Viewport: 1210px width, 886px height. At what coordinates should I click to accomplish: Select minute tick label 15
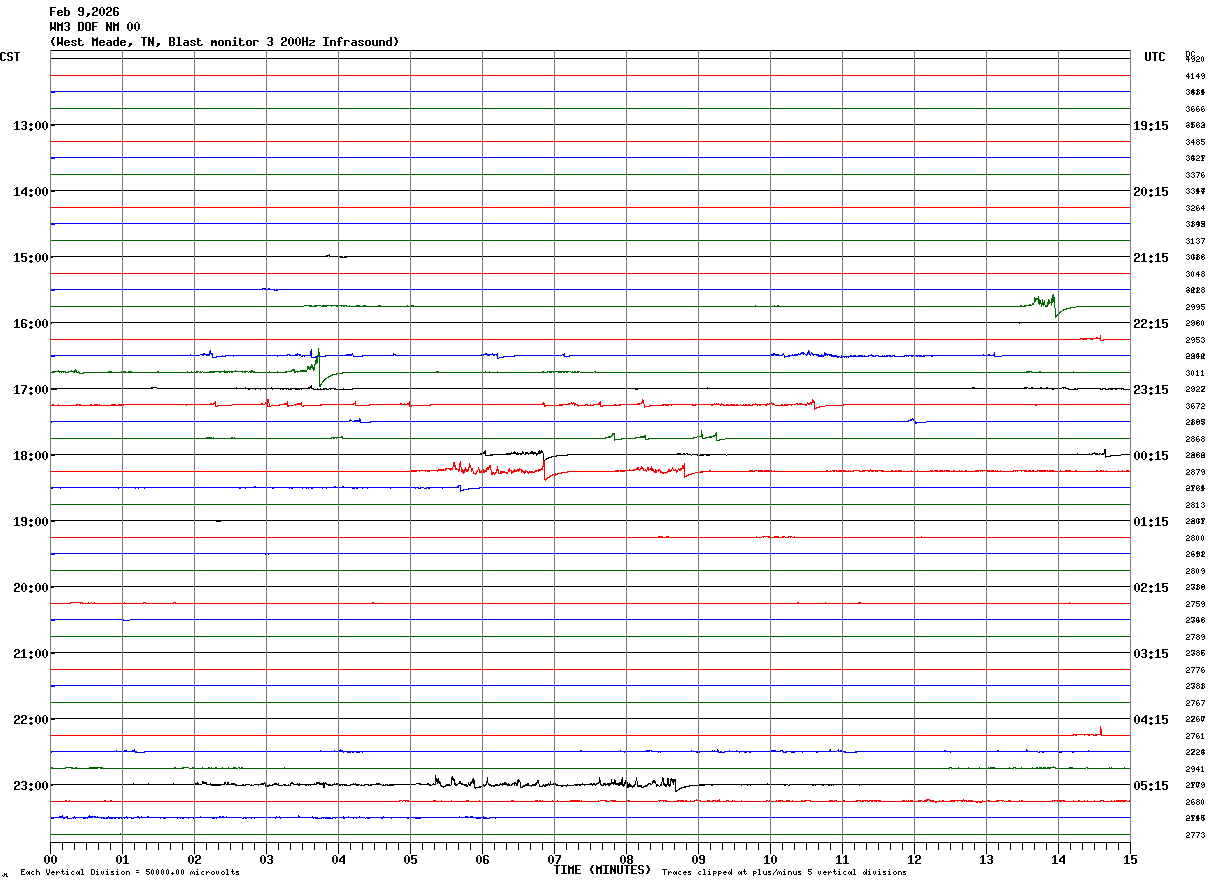pyautogui.click(x=1130, y=860)
